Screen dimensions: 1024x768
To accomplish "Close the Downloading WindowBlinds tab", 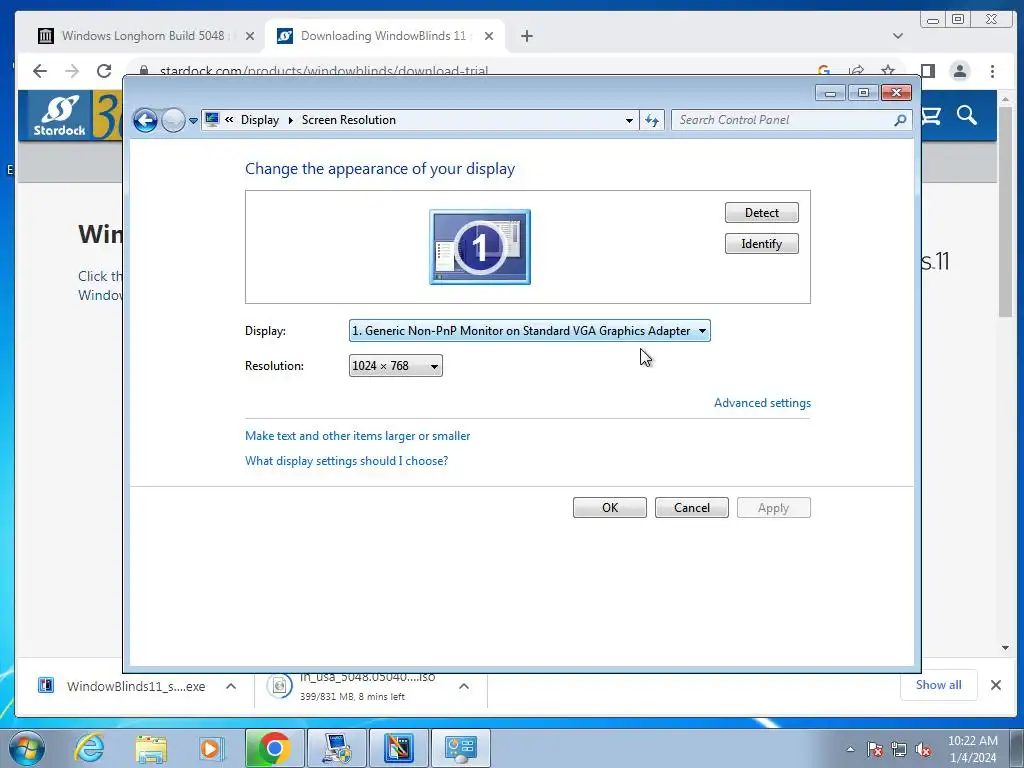I will pos(488,37).
